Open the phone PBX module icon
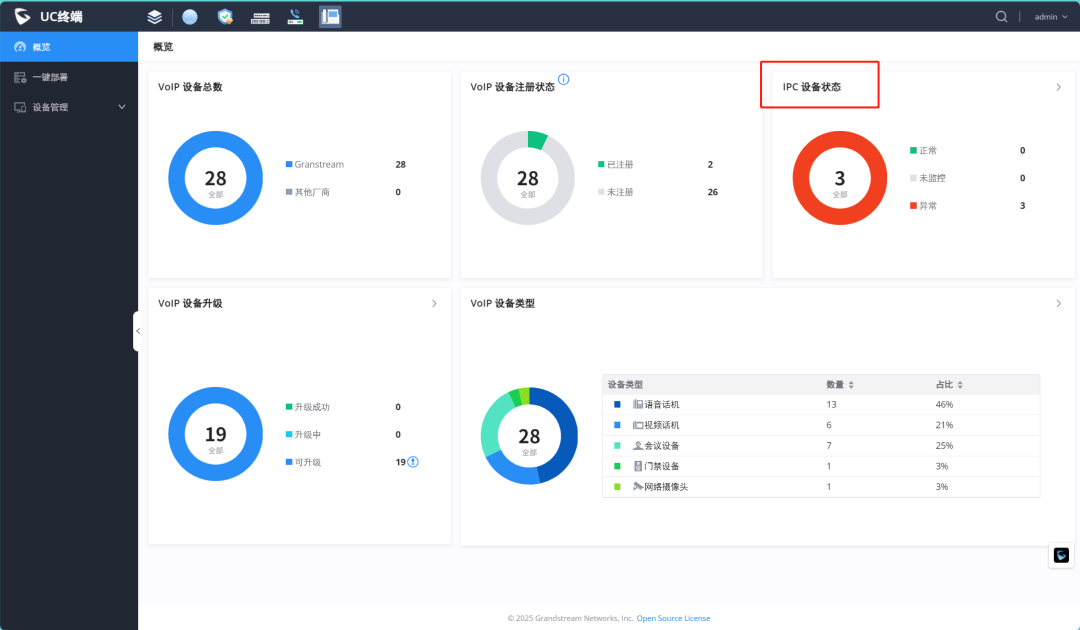 295,17
